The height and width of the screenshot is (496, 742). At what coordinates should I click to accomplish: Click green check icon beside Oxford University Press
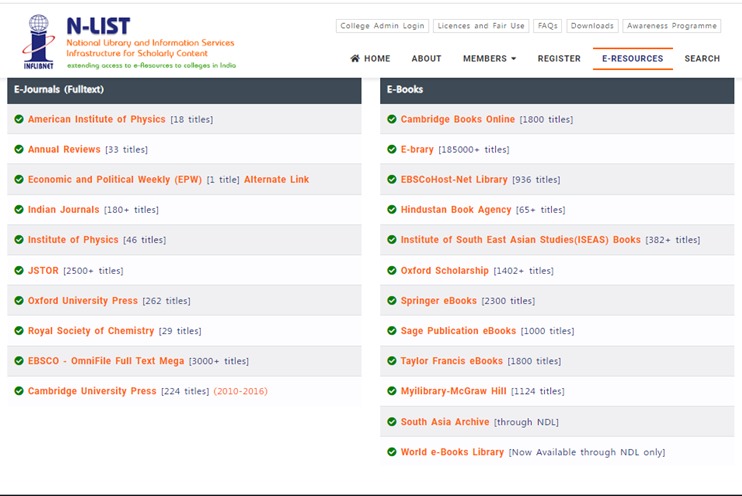click(x=19, y=301)
